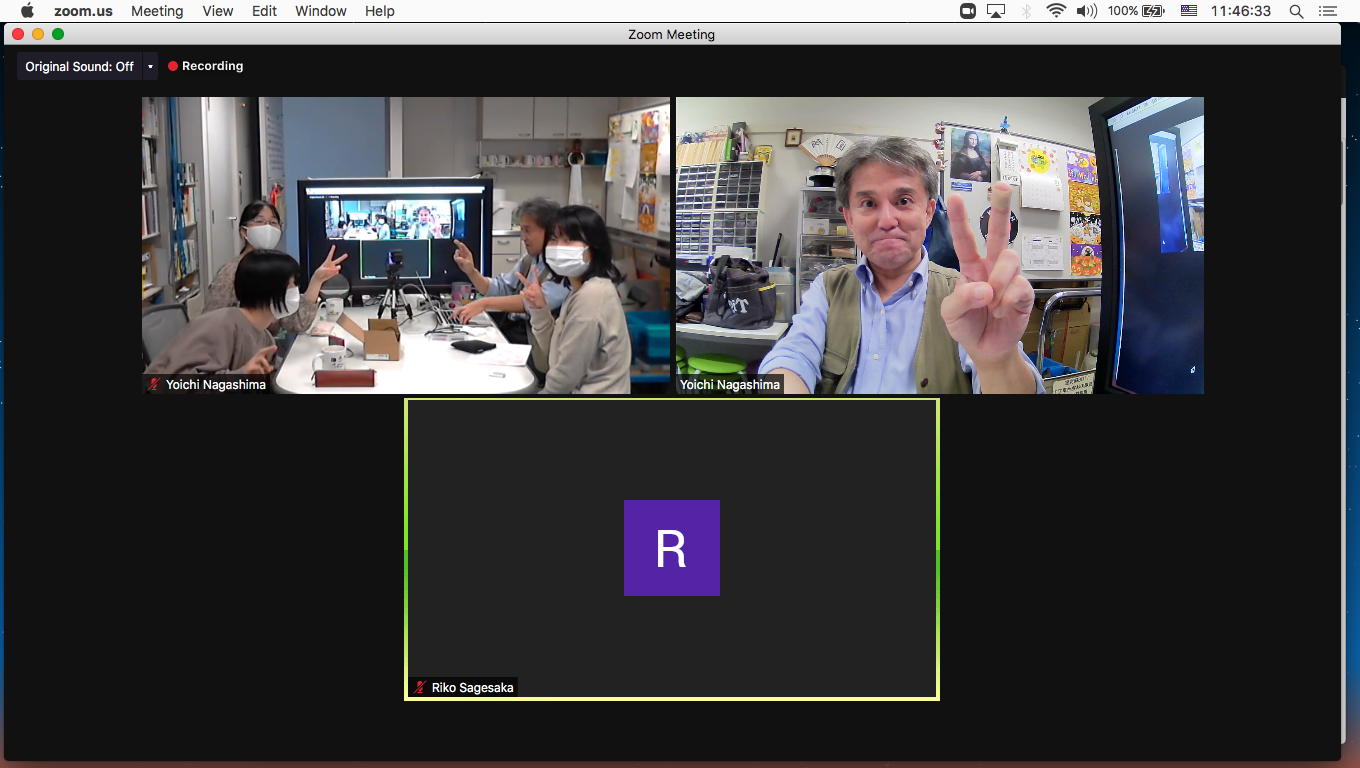Screen dimensions: 1360x768
Task: Click the purple R avatar
Action: [x=672, y=548]
